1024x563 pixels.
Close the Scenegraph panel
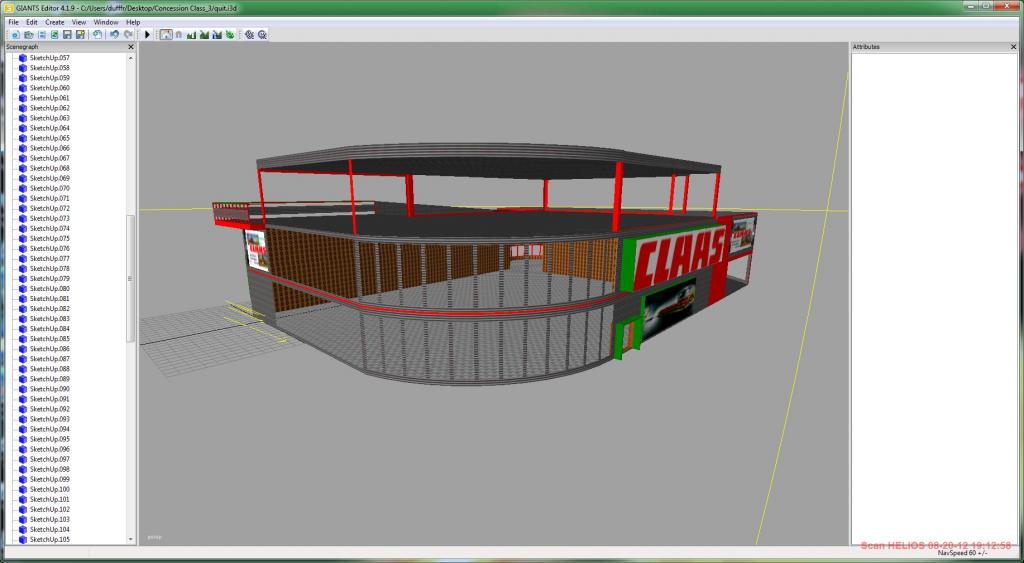click(x=131, y=47)
